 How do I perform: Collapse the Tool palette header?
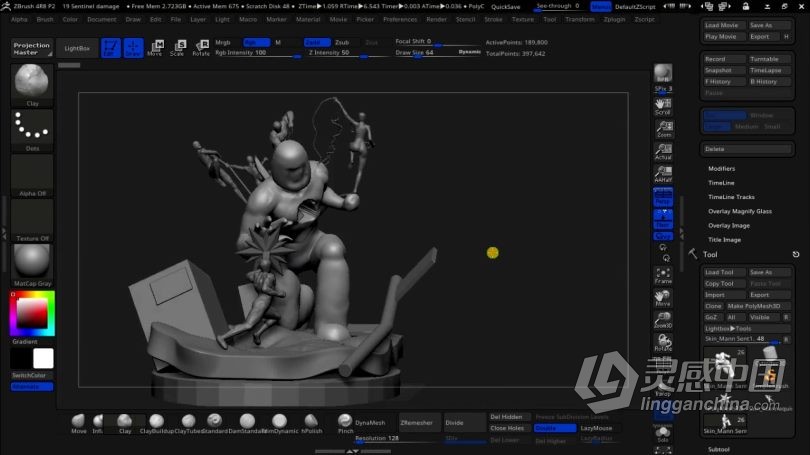coord(710,255)
